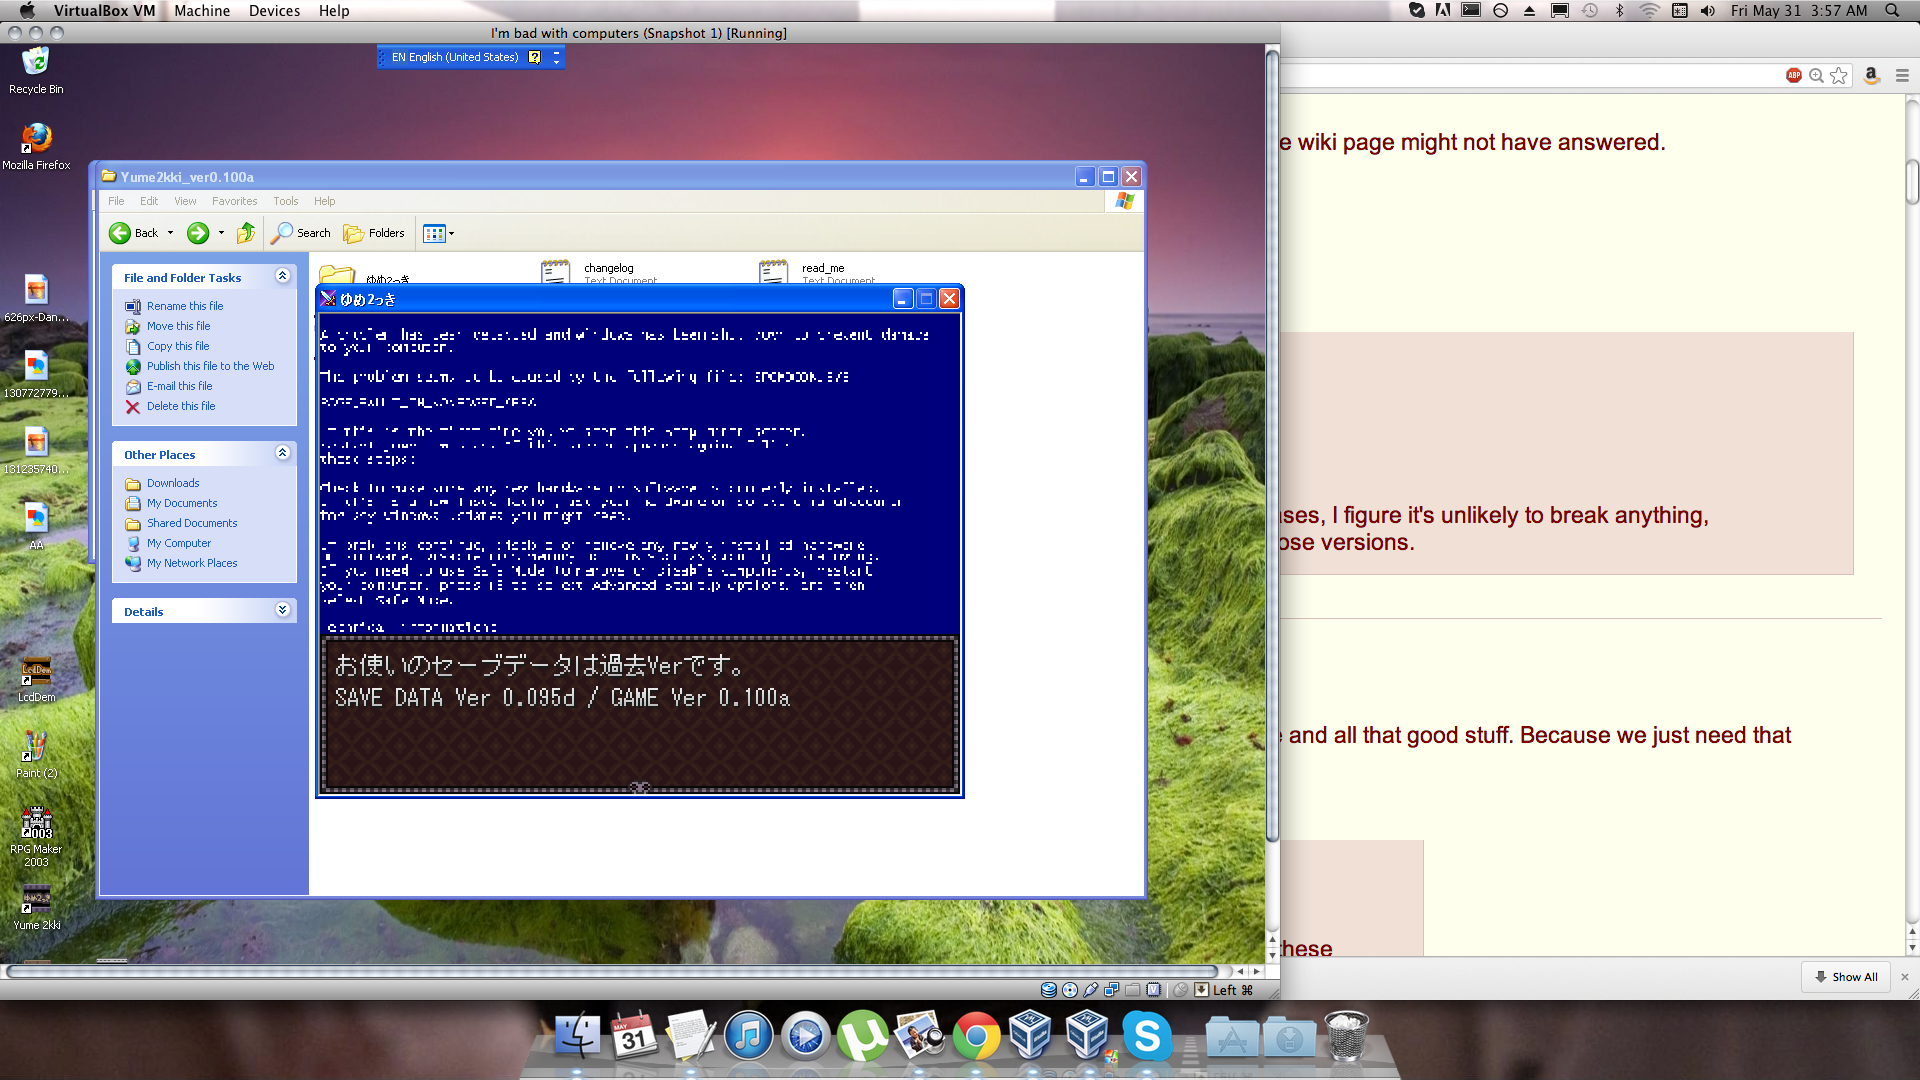Open the Recycle Bin desktop icon
The height and width of the screenshot is (1080, 1920).
tap(36, 70)
